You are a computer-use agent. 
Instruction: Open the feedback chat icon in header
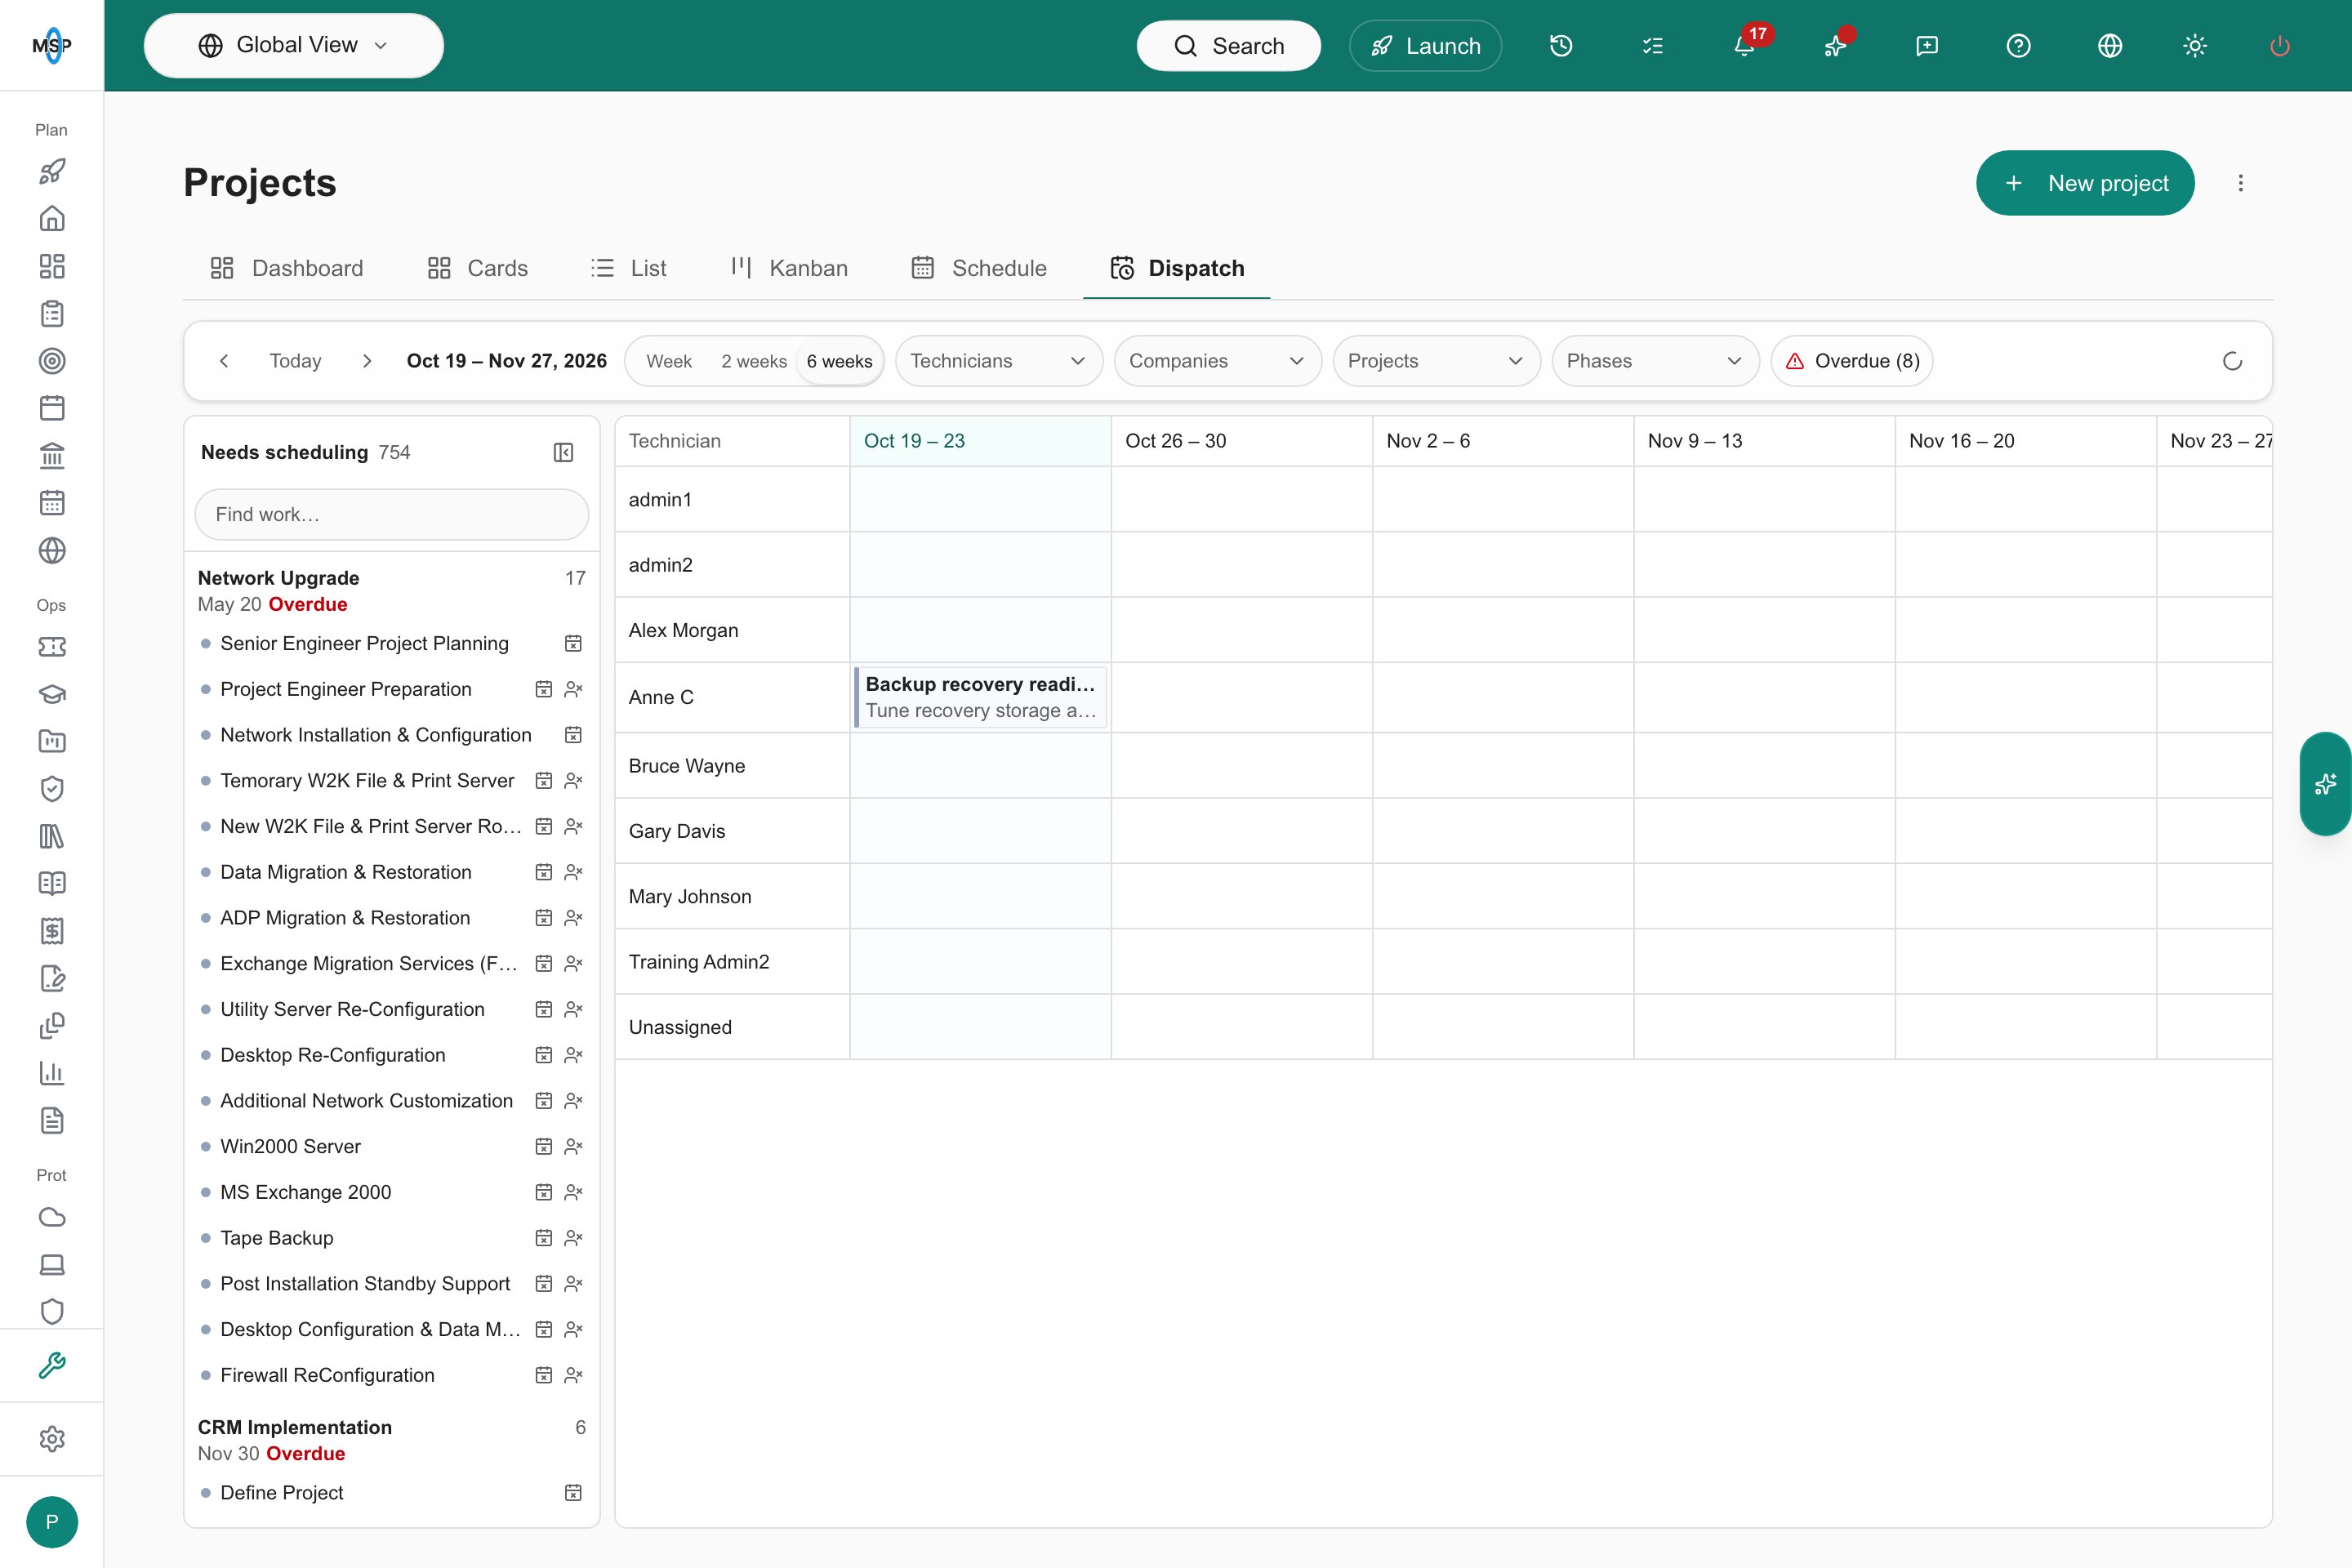(x=1927, y=46)
